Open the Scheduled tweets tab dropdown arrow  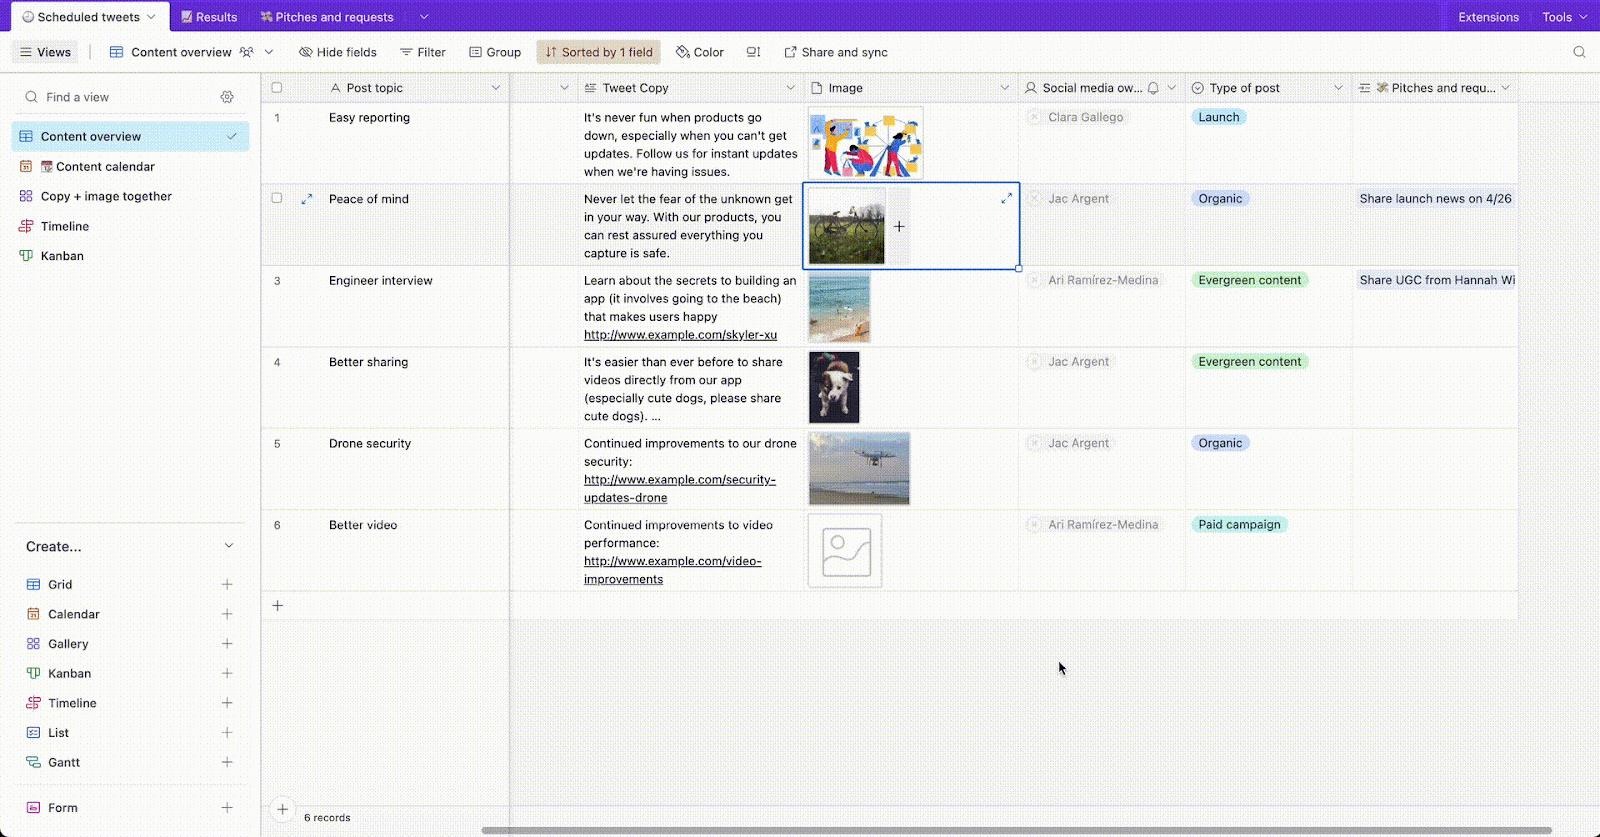[x=151, y=17]
